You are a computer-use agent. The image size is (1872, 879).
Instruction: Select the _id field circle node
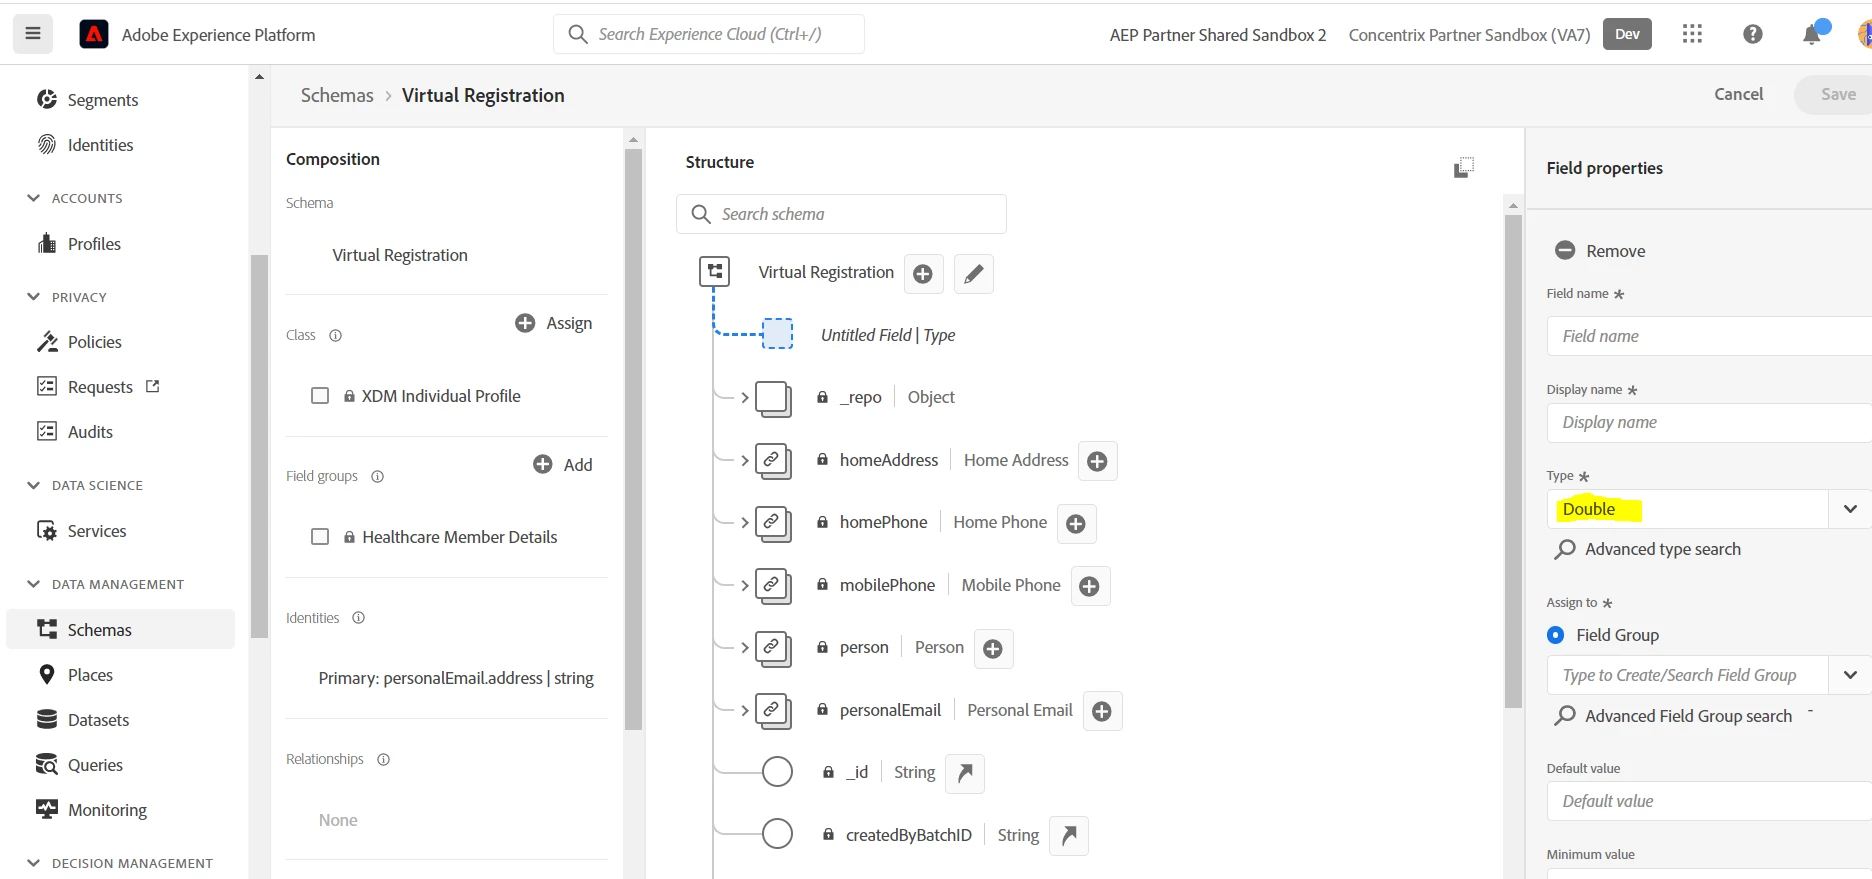(x=777, y=772)
